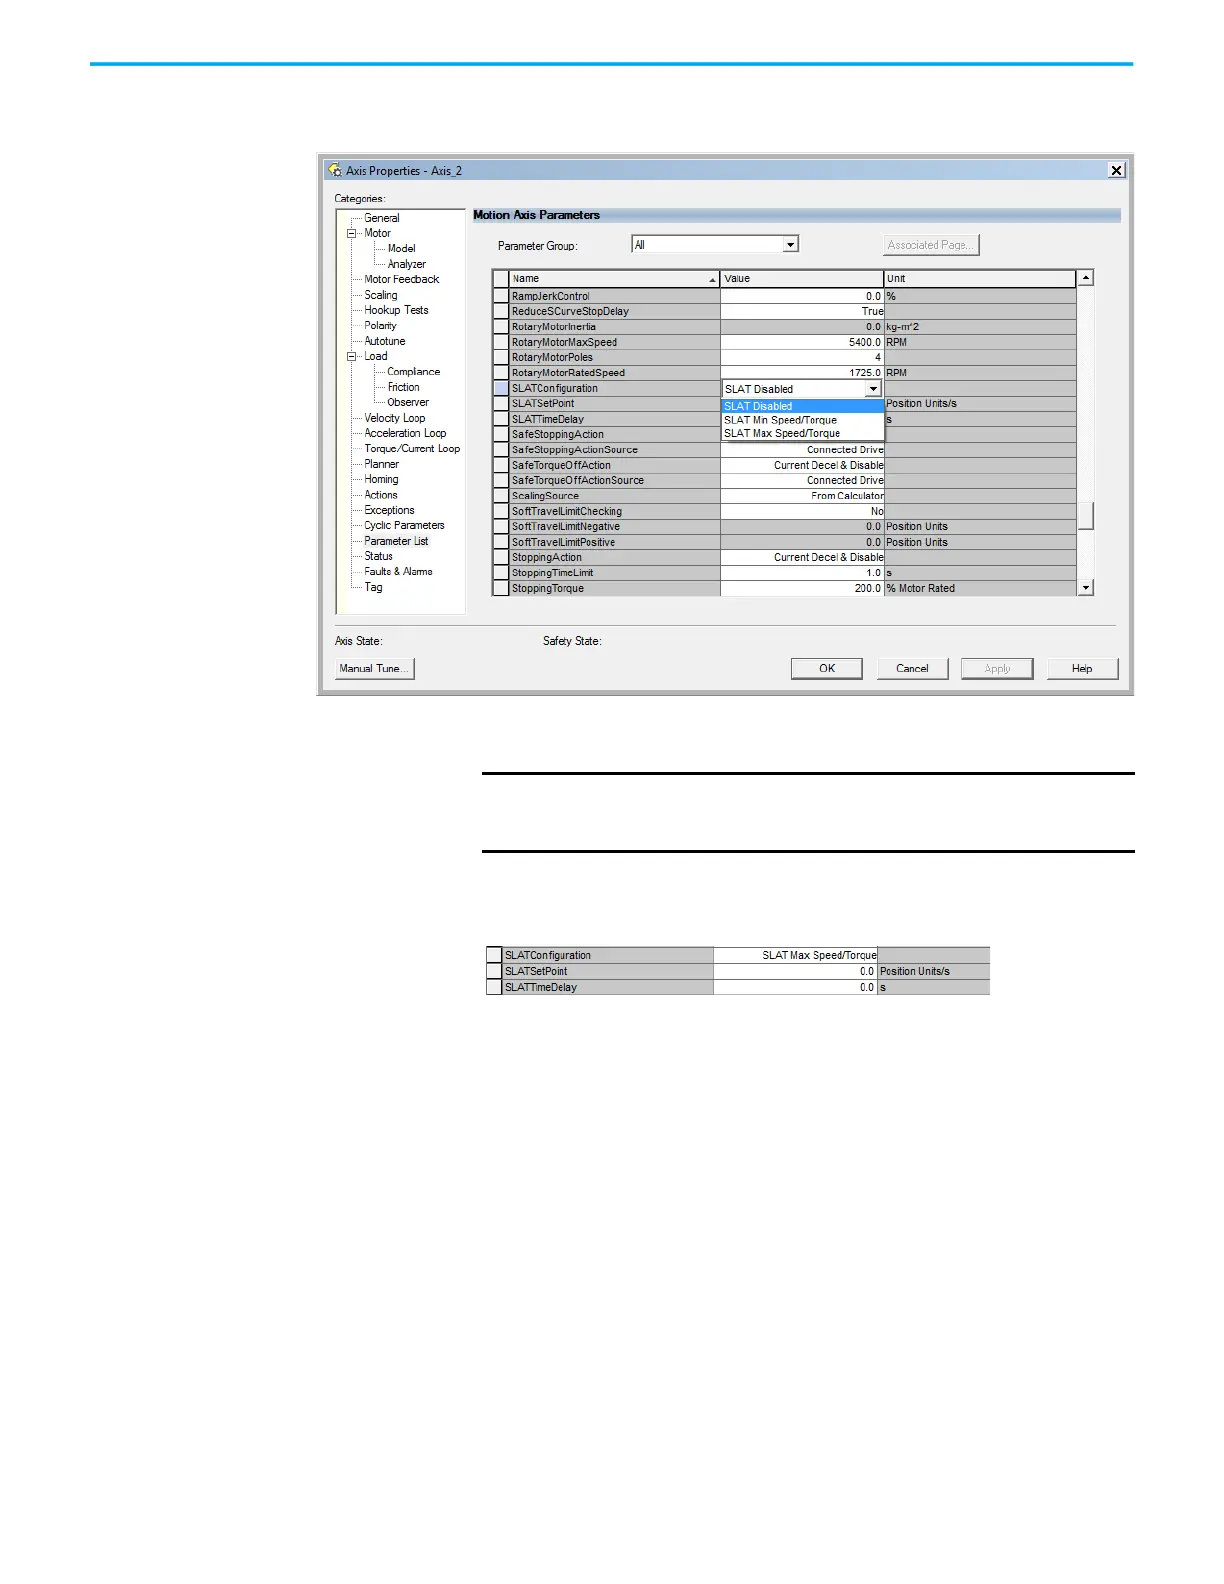Open the Status category
Viewport: 1224px width, 1584px height.
coord(378,556)
